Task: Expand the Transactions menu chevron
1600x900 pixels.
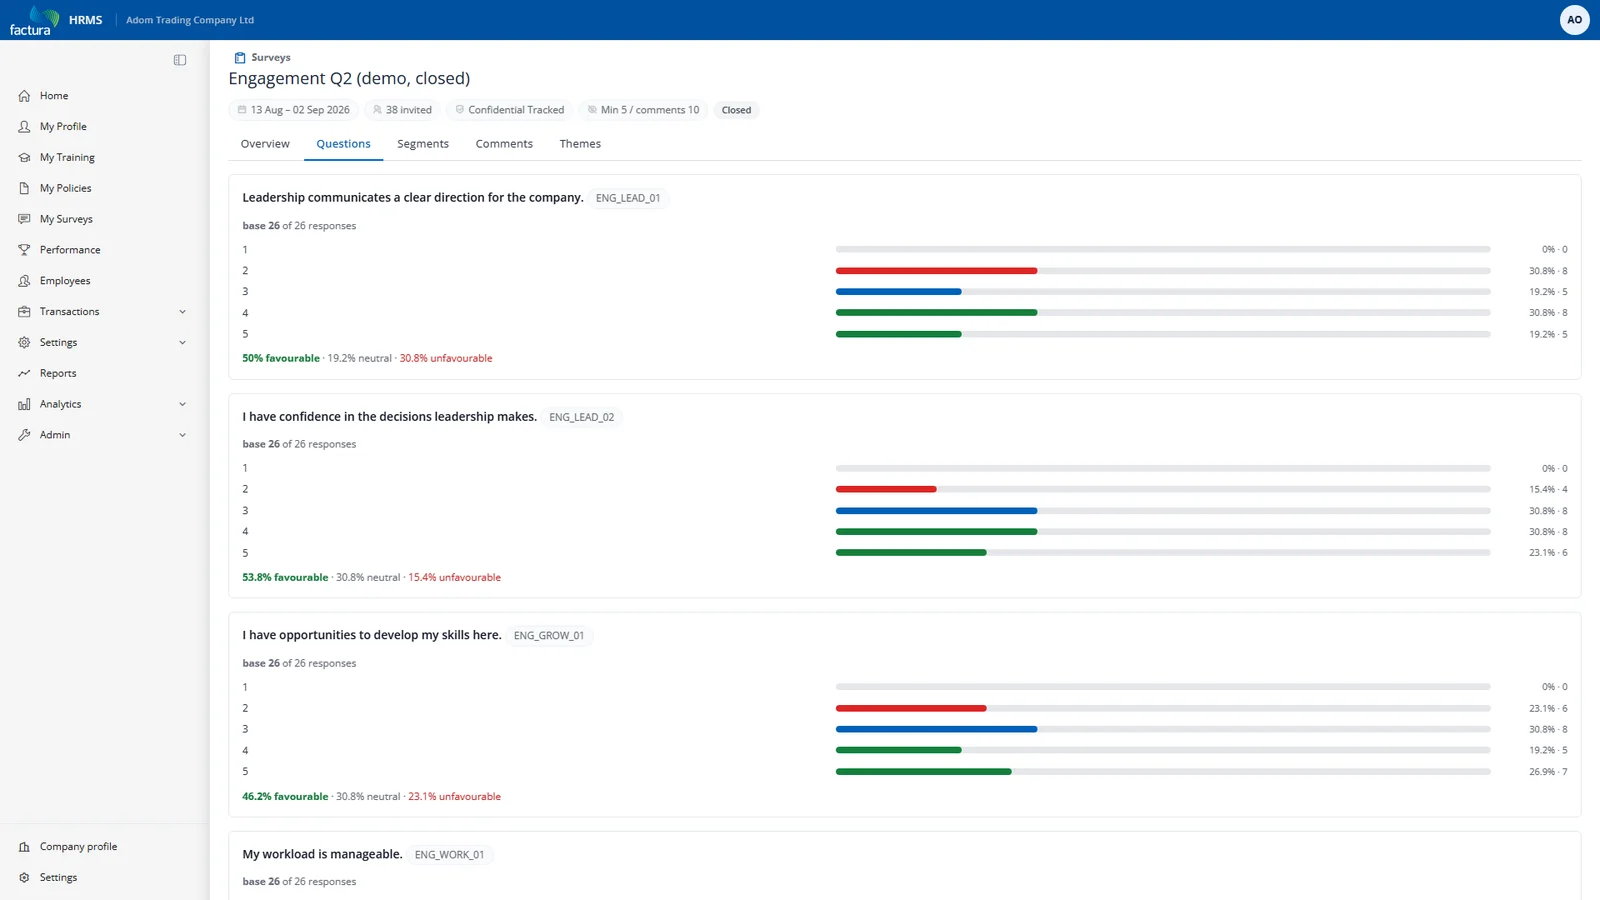Action: point(182,312)
